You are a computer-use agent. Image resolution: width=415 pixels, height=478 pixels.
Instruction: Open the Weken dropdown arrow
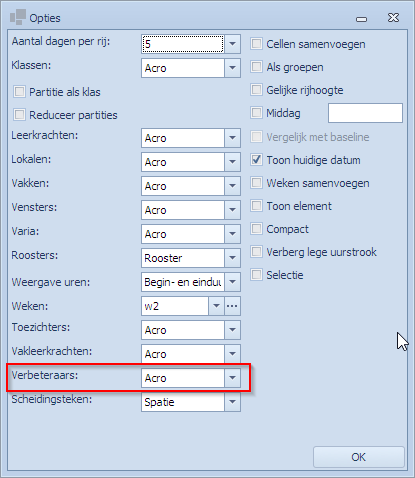coord(216,306)
